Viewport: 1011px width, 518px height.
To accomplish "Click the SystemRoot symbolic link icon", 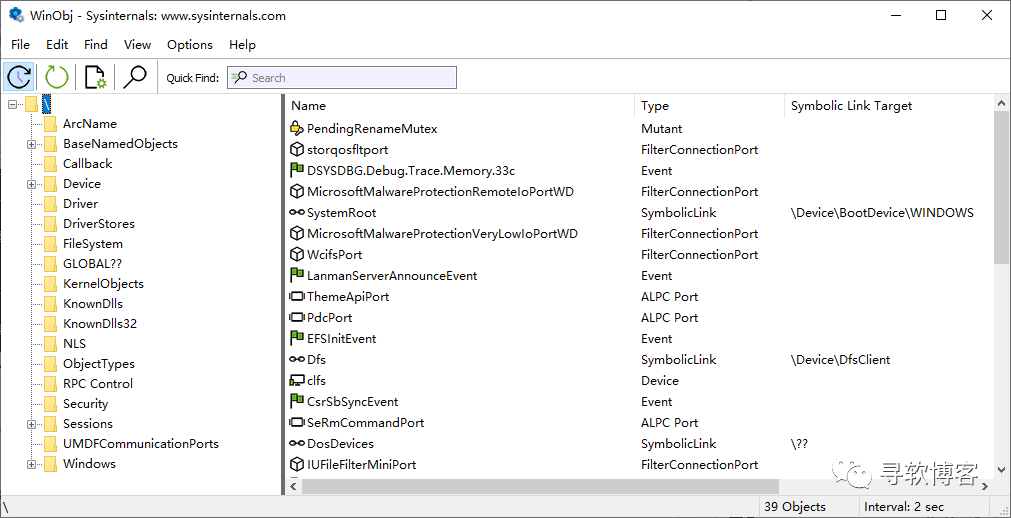I will [296, 212].
